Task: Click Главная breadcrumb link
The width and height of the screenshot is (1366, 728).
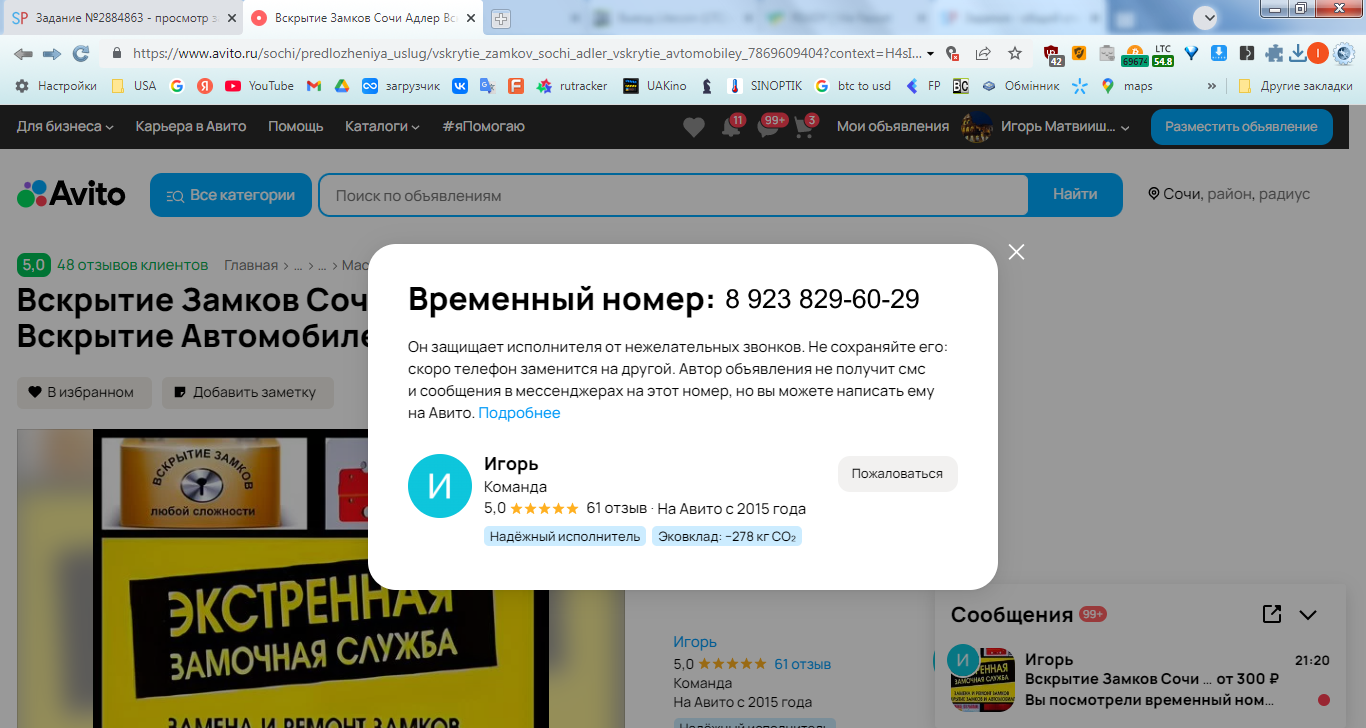Action: pyautogui.click(x=251, y=265)
